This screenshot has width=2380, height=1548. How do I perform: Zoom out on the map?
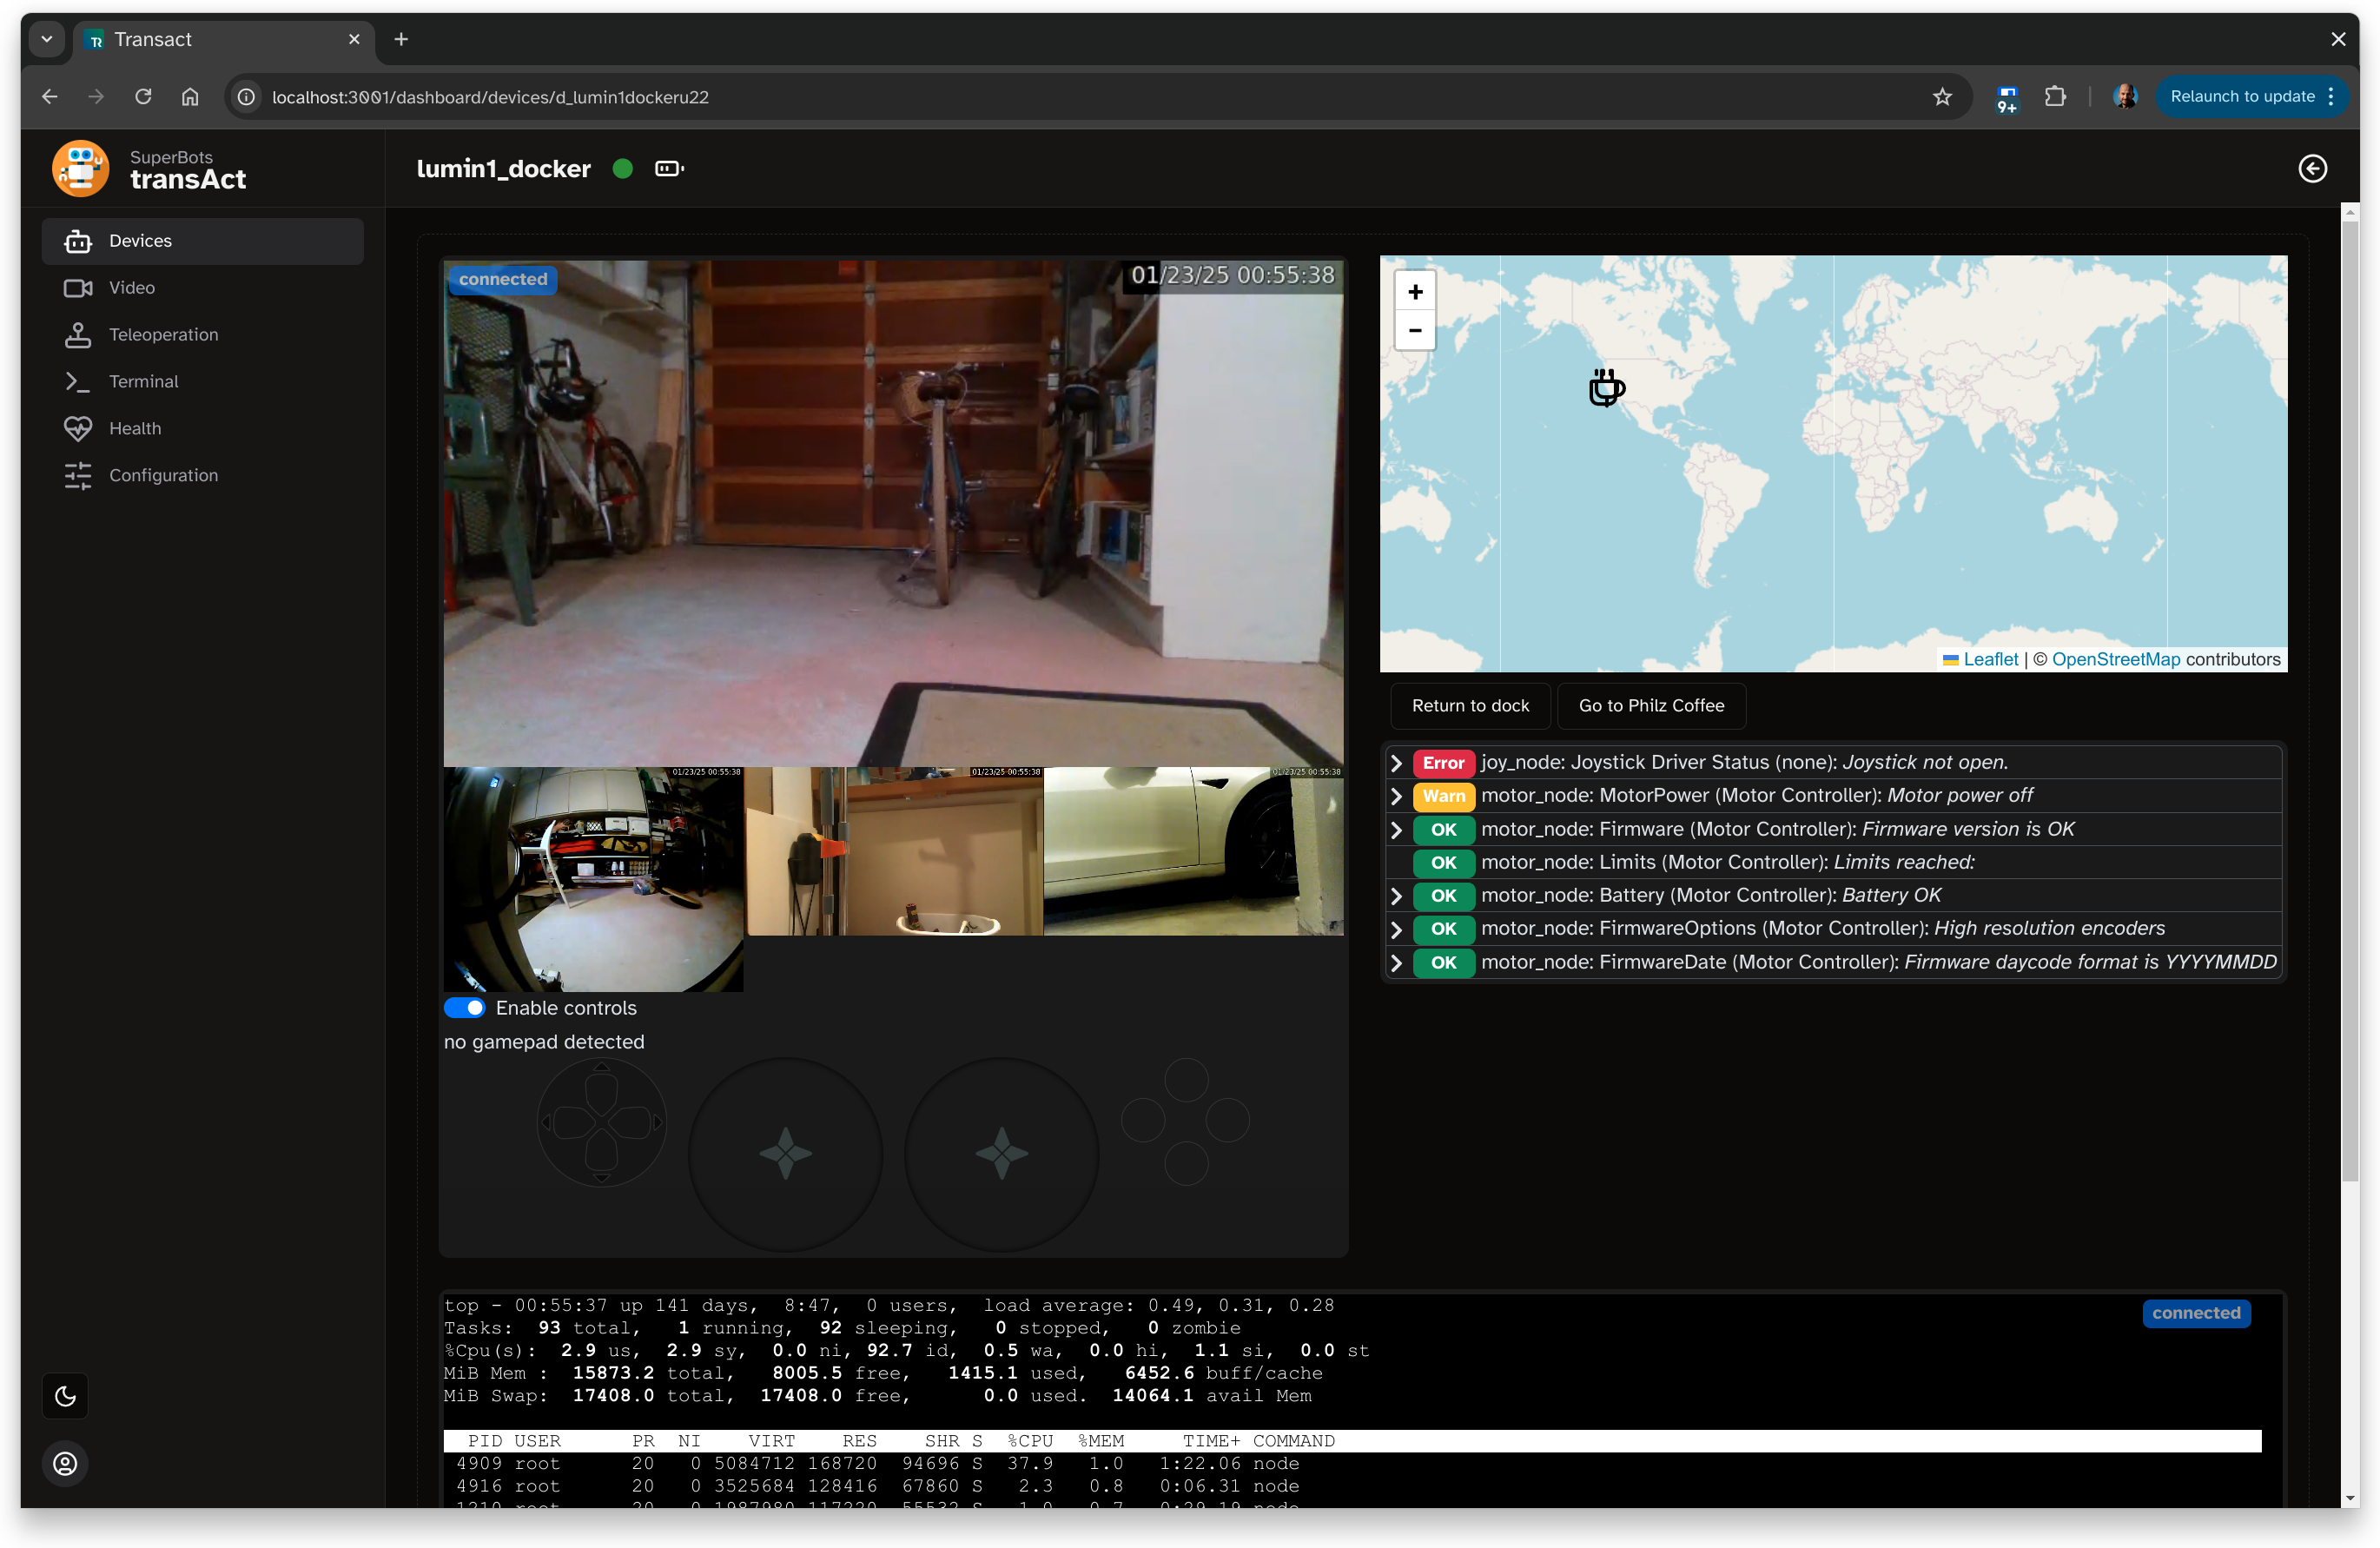pyautogui.click(x=1414, y=331)
